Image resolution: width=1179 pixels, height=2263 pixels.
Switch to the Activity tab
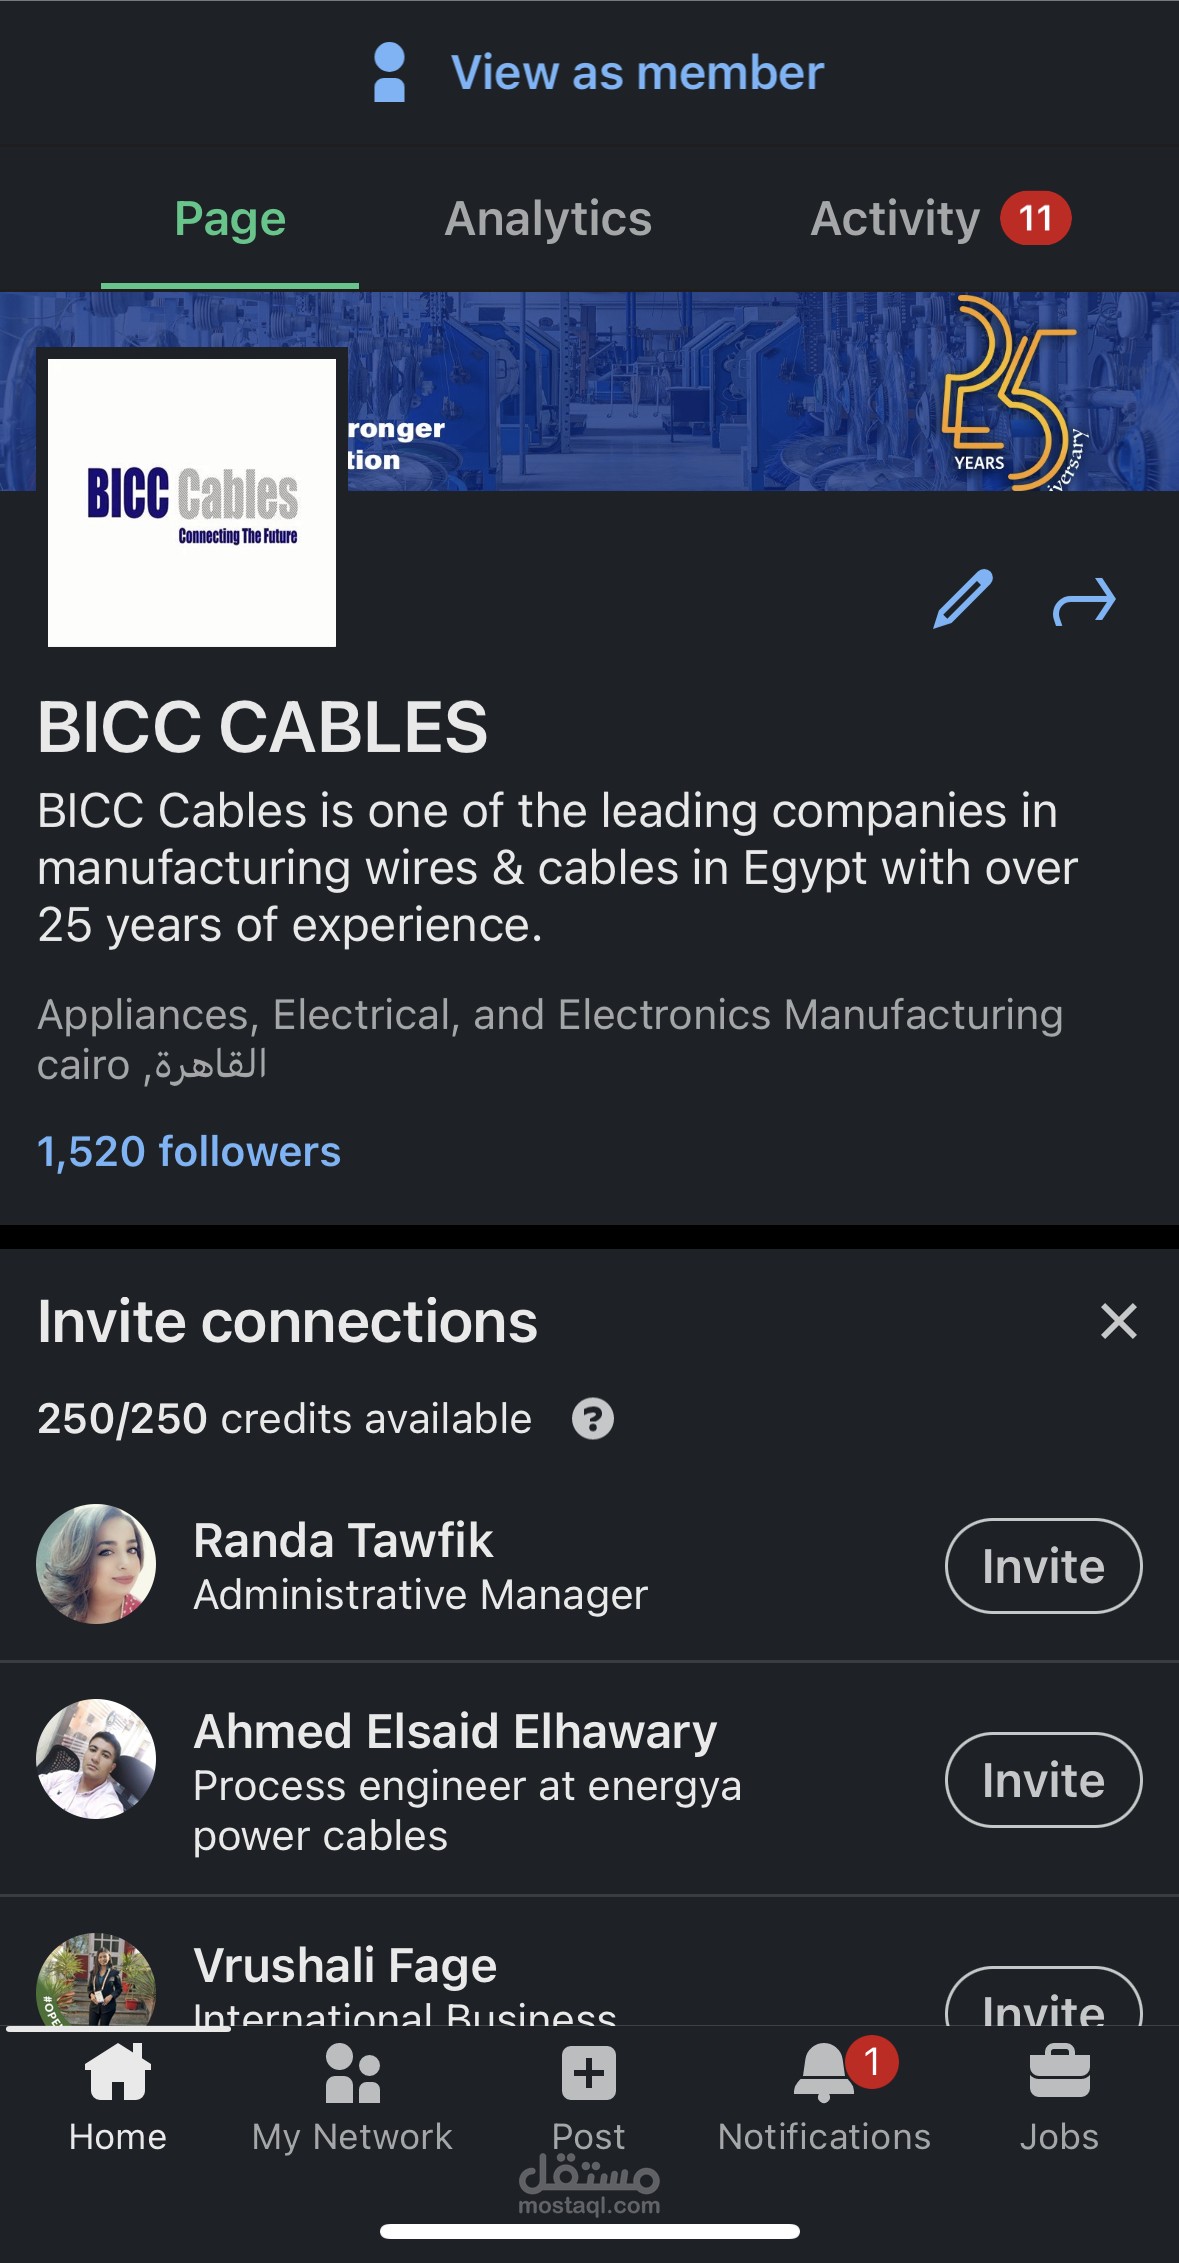click(895, 219)
